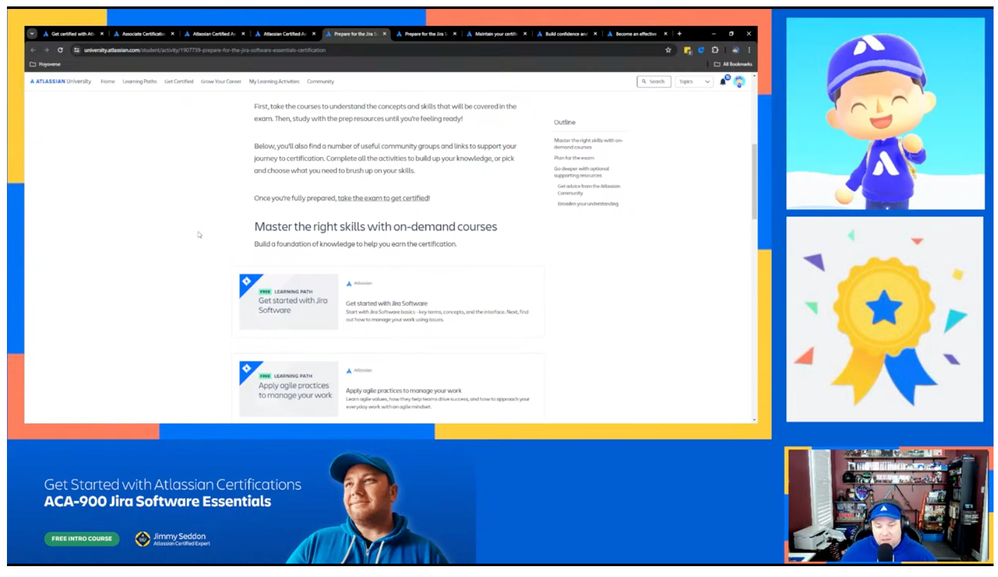Click the Atlassian University logo

59,82
